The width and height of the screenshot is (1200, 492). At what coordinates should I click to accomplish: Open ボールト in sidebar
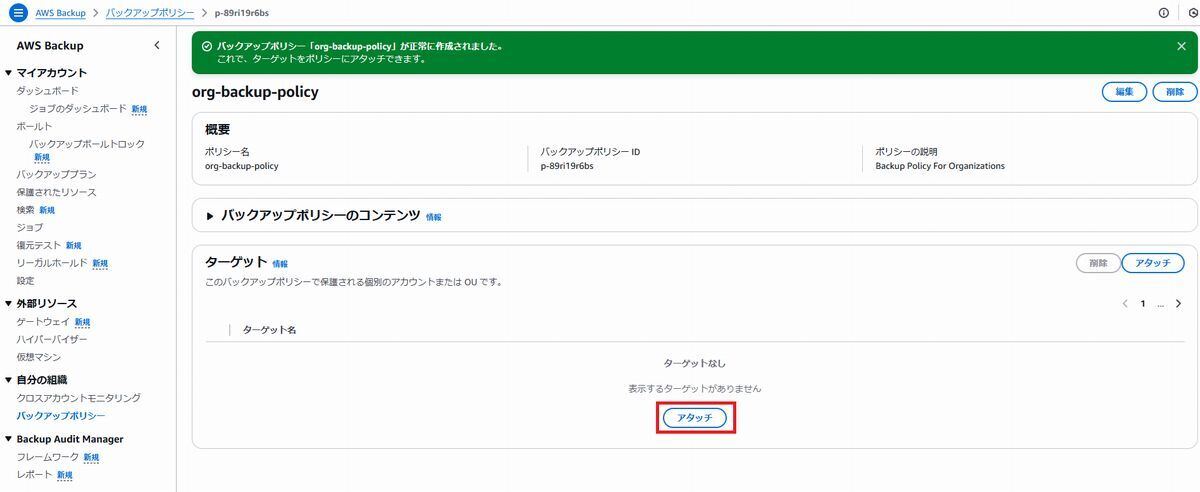34,127
